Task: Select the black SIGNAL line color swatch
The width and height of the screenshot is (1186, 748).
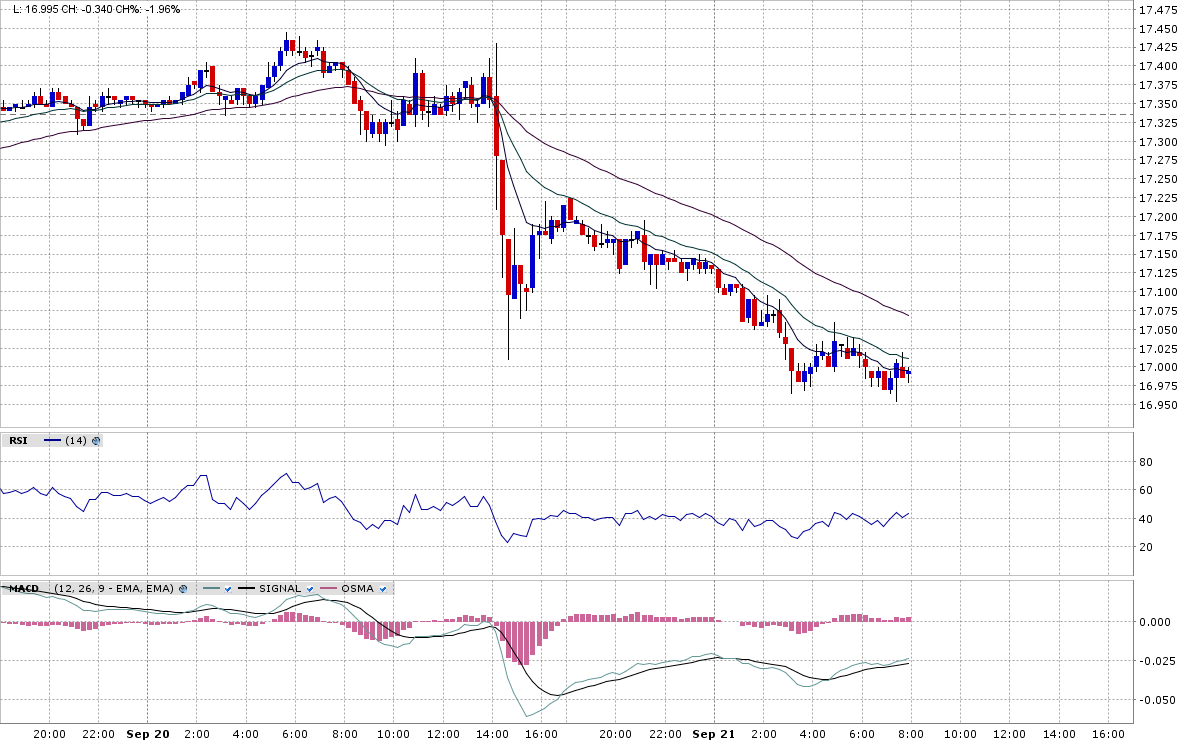Action: (246, 589)
